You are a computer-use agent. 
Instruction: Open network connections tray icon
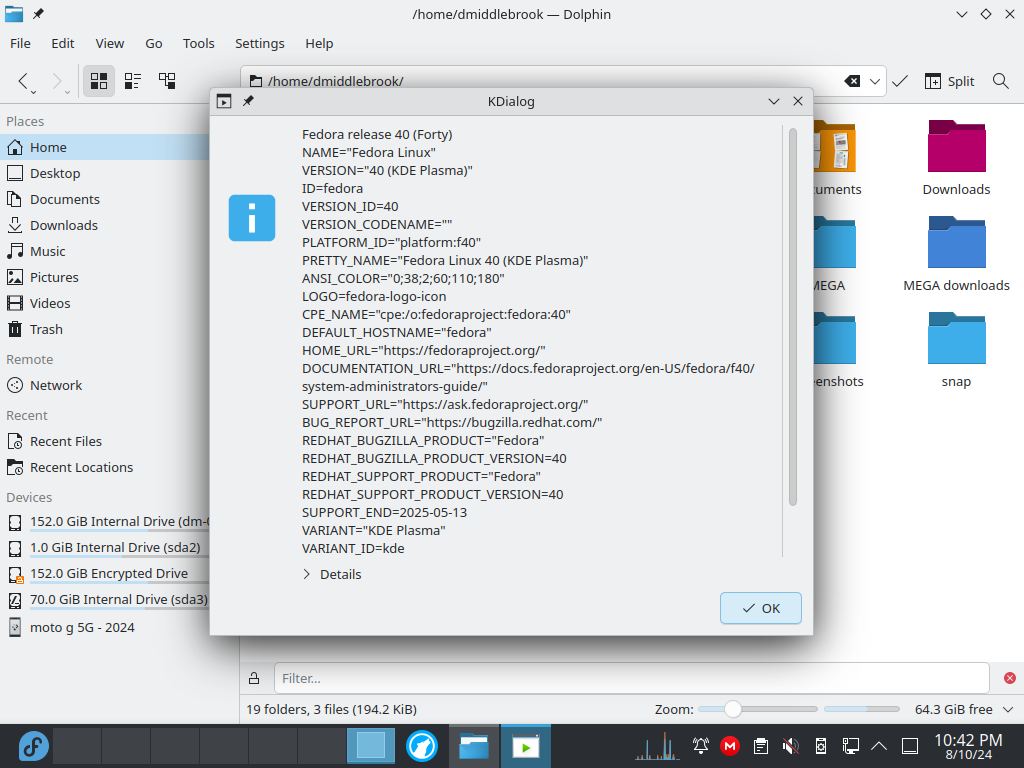[850, 746]
